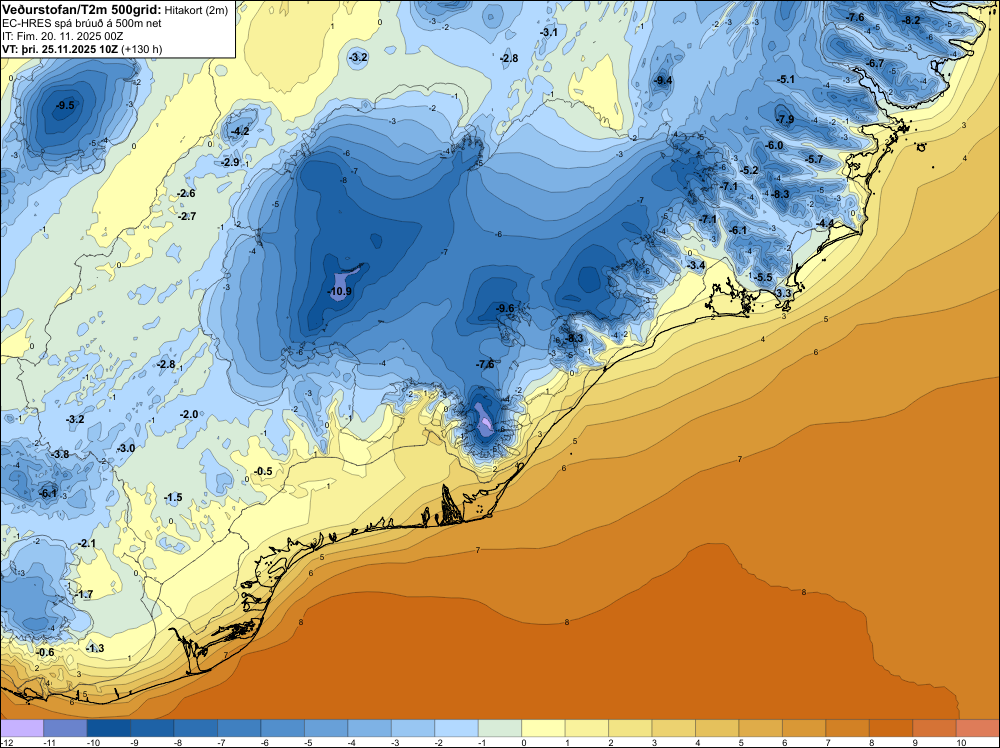
Task: Click the -2.6 temperature label
Action: pyautogui.click(x=186, y=193)
